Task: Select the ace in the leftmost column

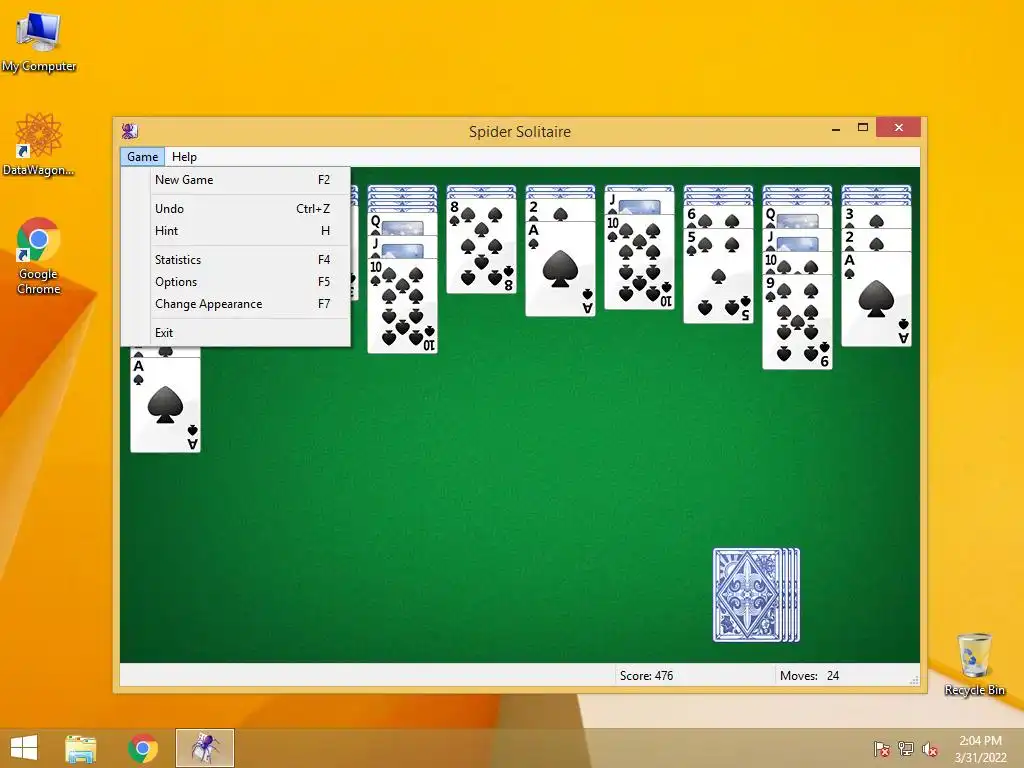Action: point(165,405)
